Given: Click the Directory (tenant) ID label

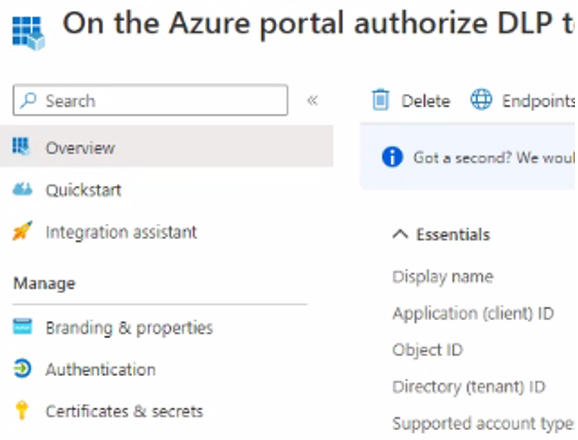Looking at the screenshot, I should click(469, 387).
